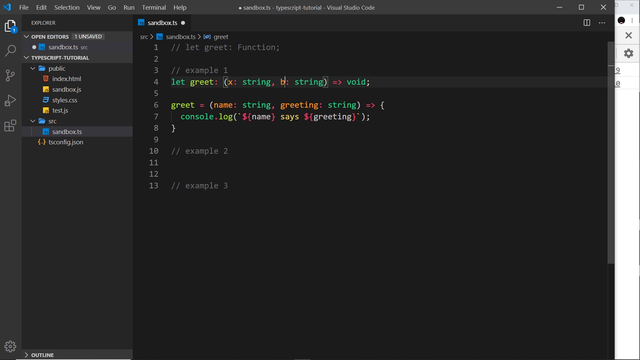Image resolution: width=640 pixels, height=360 pixels.
Task: Collapse the src folder
Action: pyautogui.click(x=33, y=121)
